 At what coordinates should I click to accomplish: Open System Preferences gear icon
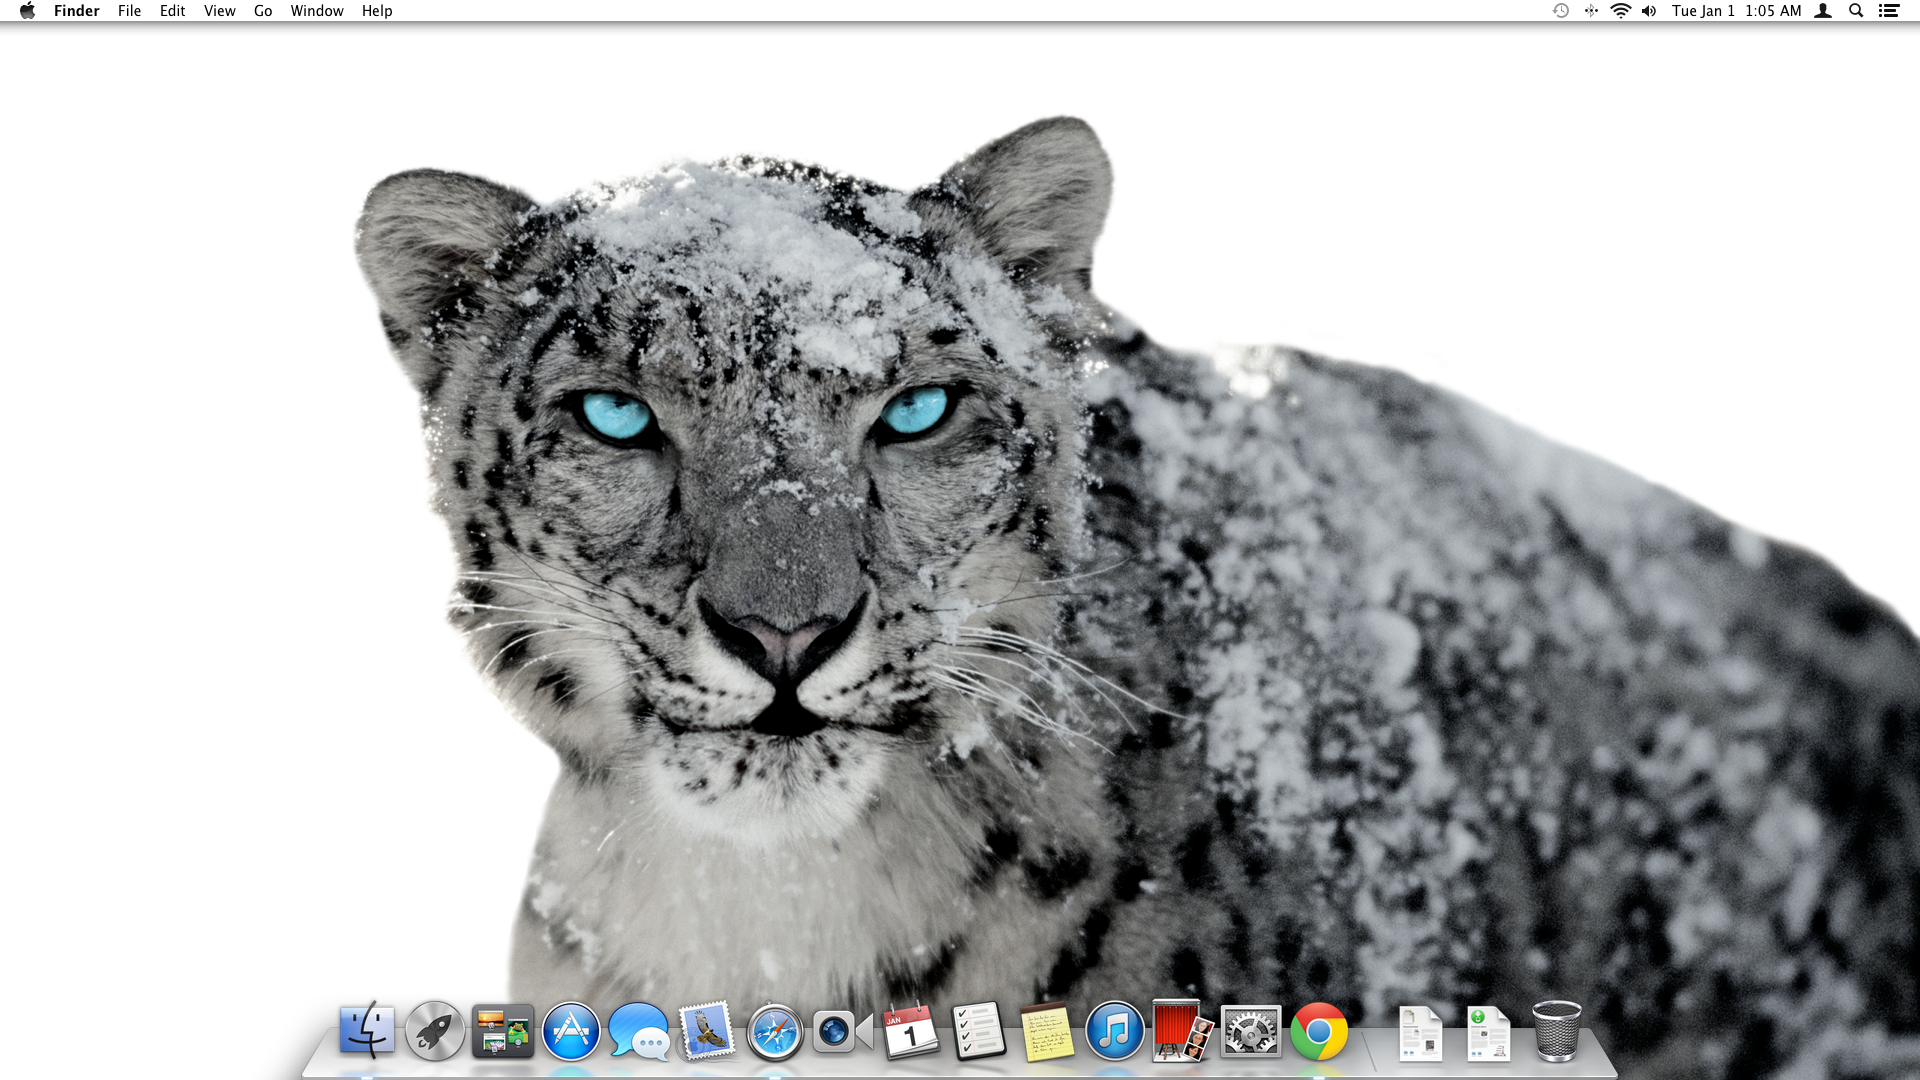(1251, 1031)
